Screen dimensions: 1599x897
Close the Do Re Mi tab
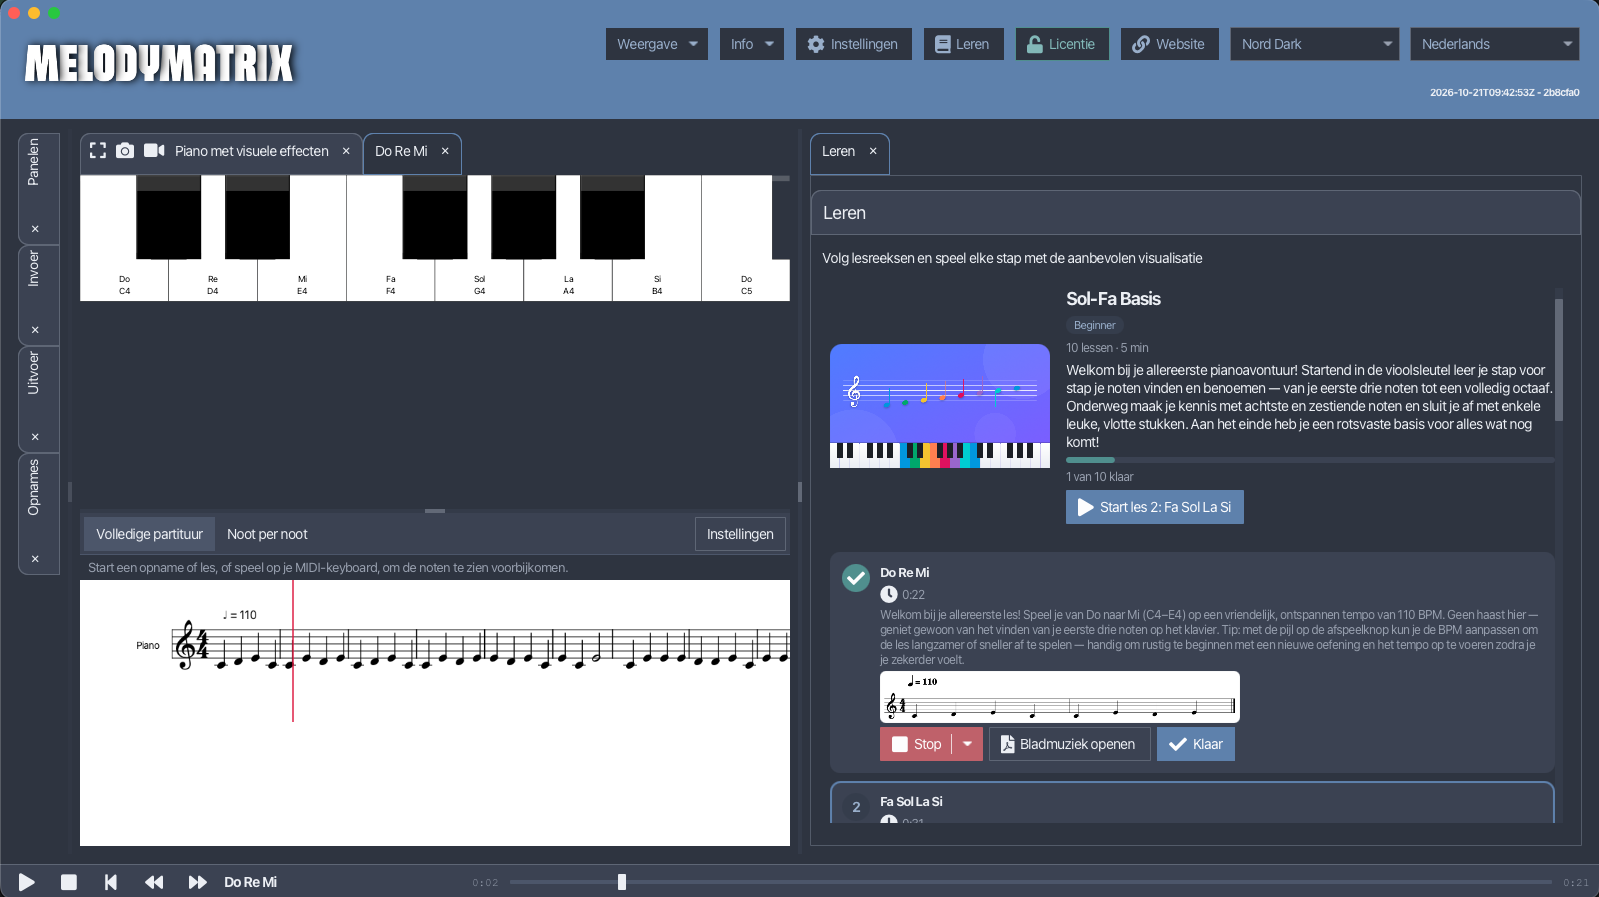pos(445,151)
